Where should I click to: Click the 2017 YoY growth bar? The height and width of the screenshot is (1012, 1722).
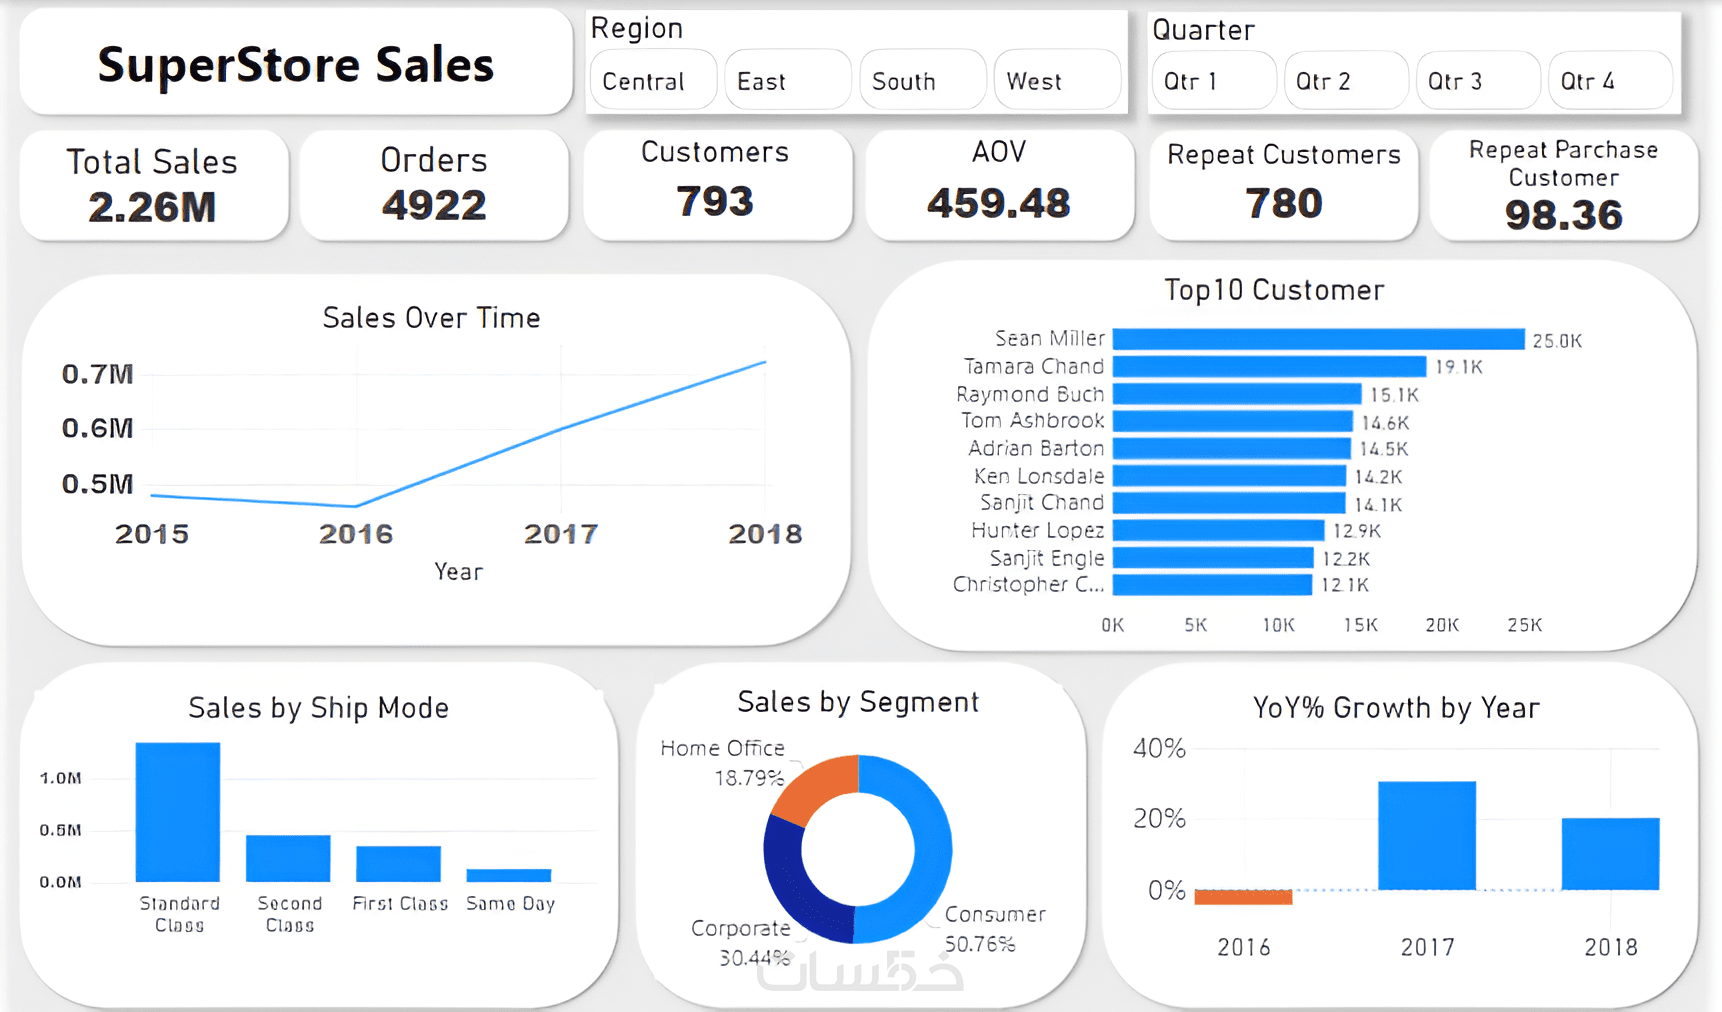point(1427,835)
